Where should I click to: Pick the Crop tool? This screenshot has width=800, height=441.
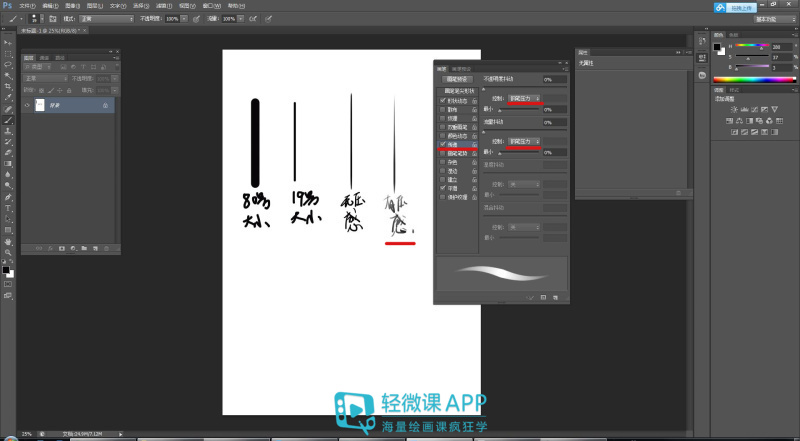pos(9,86)
